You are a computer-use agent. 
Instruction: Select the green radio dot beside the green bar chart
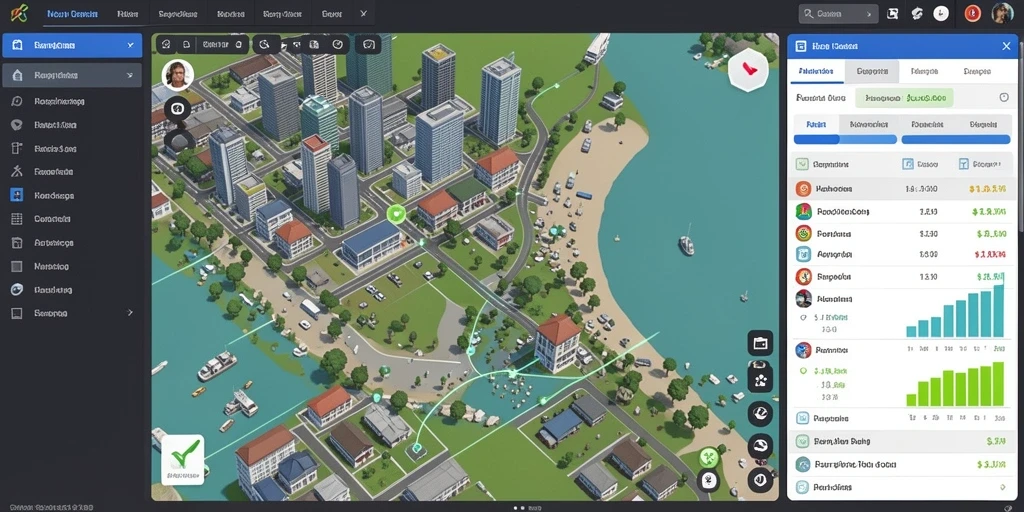[x=803, y=371]
